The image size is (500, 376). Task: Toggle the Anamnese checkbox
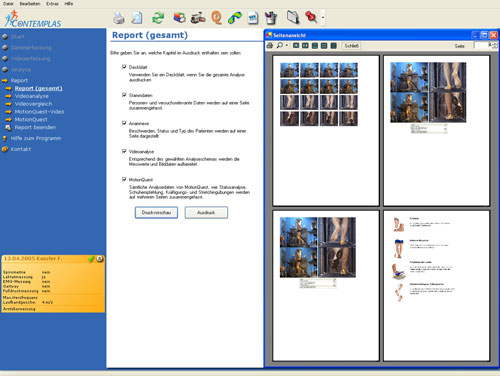point(124,123)
